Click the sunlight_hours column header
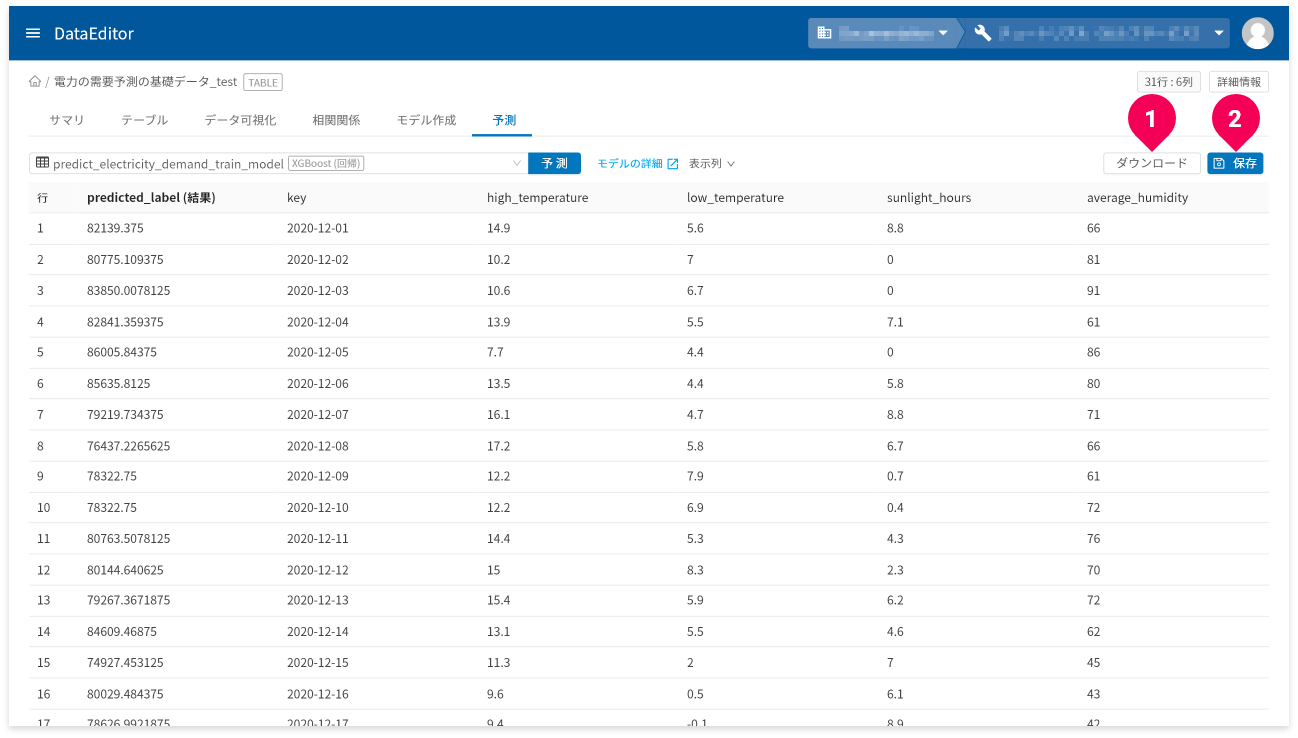This screenshot has width=1298, height=738. coord(929,198)
